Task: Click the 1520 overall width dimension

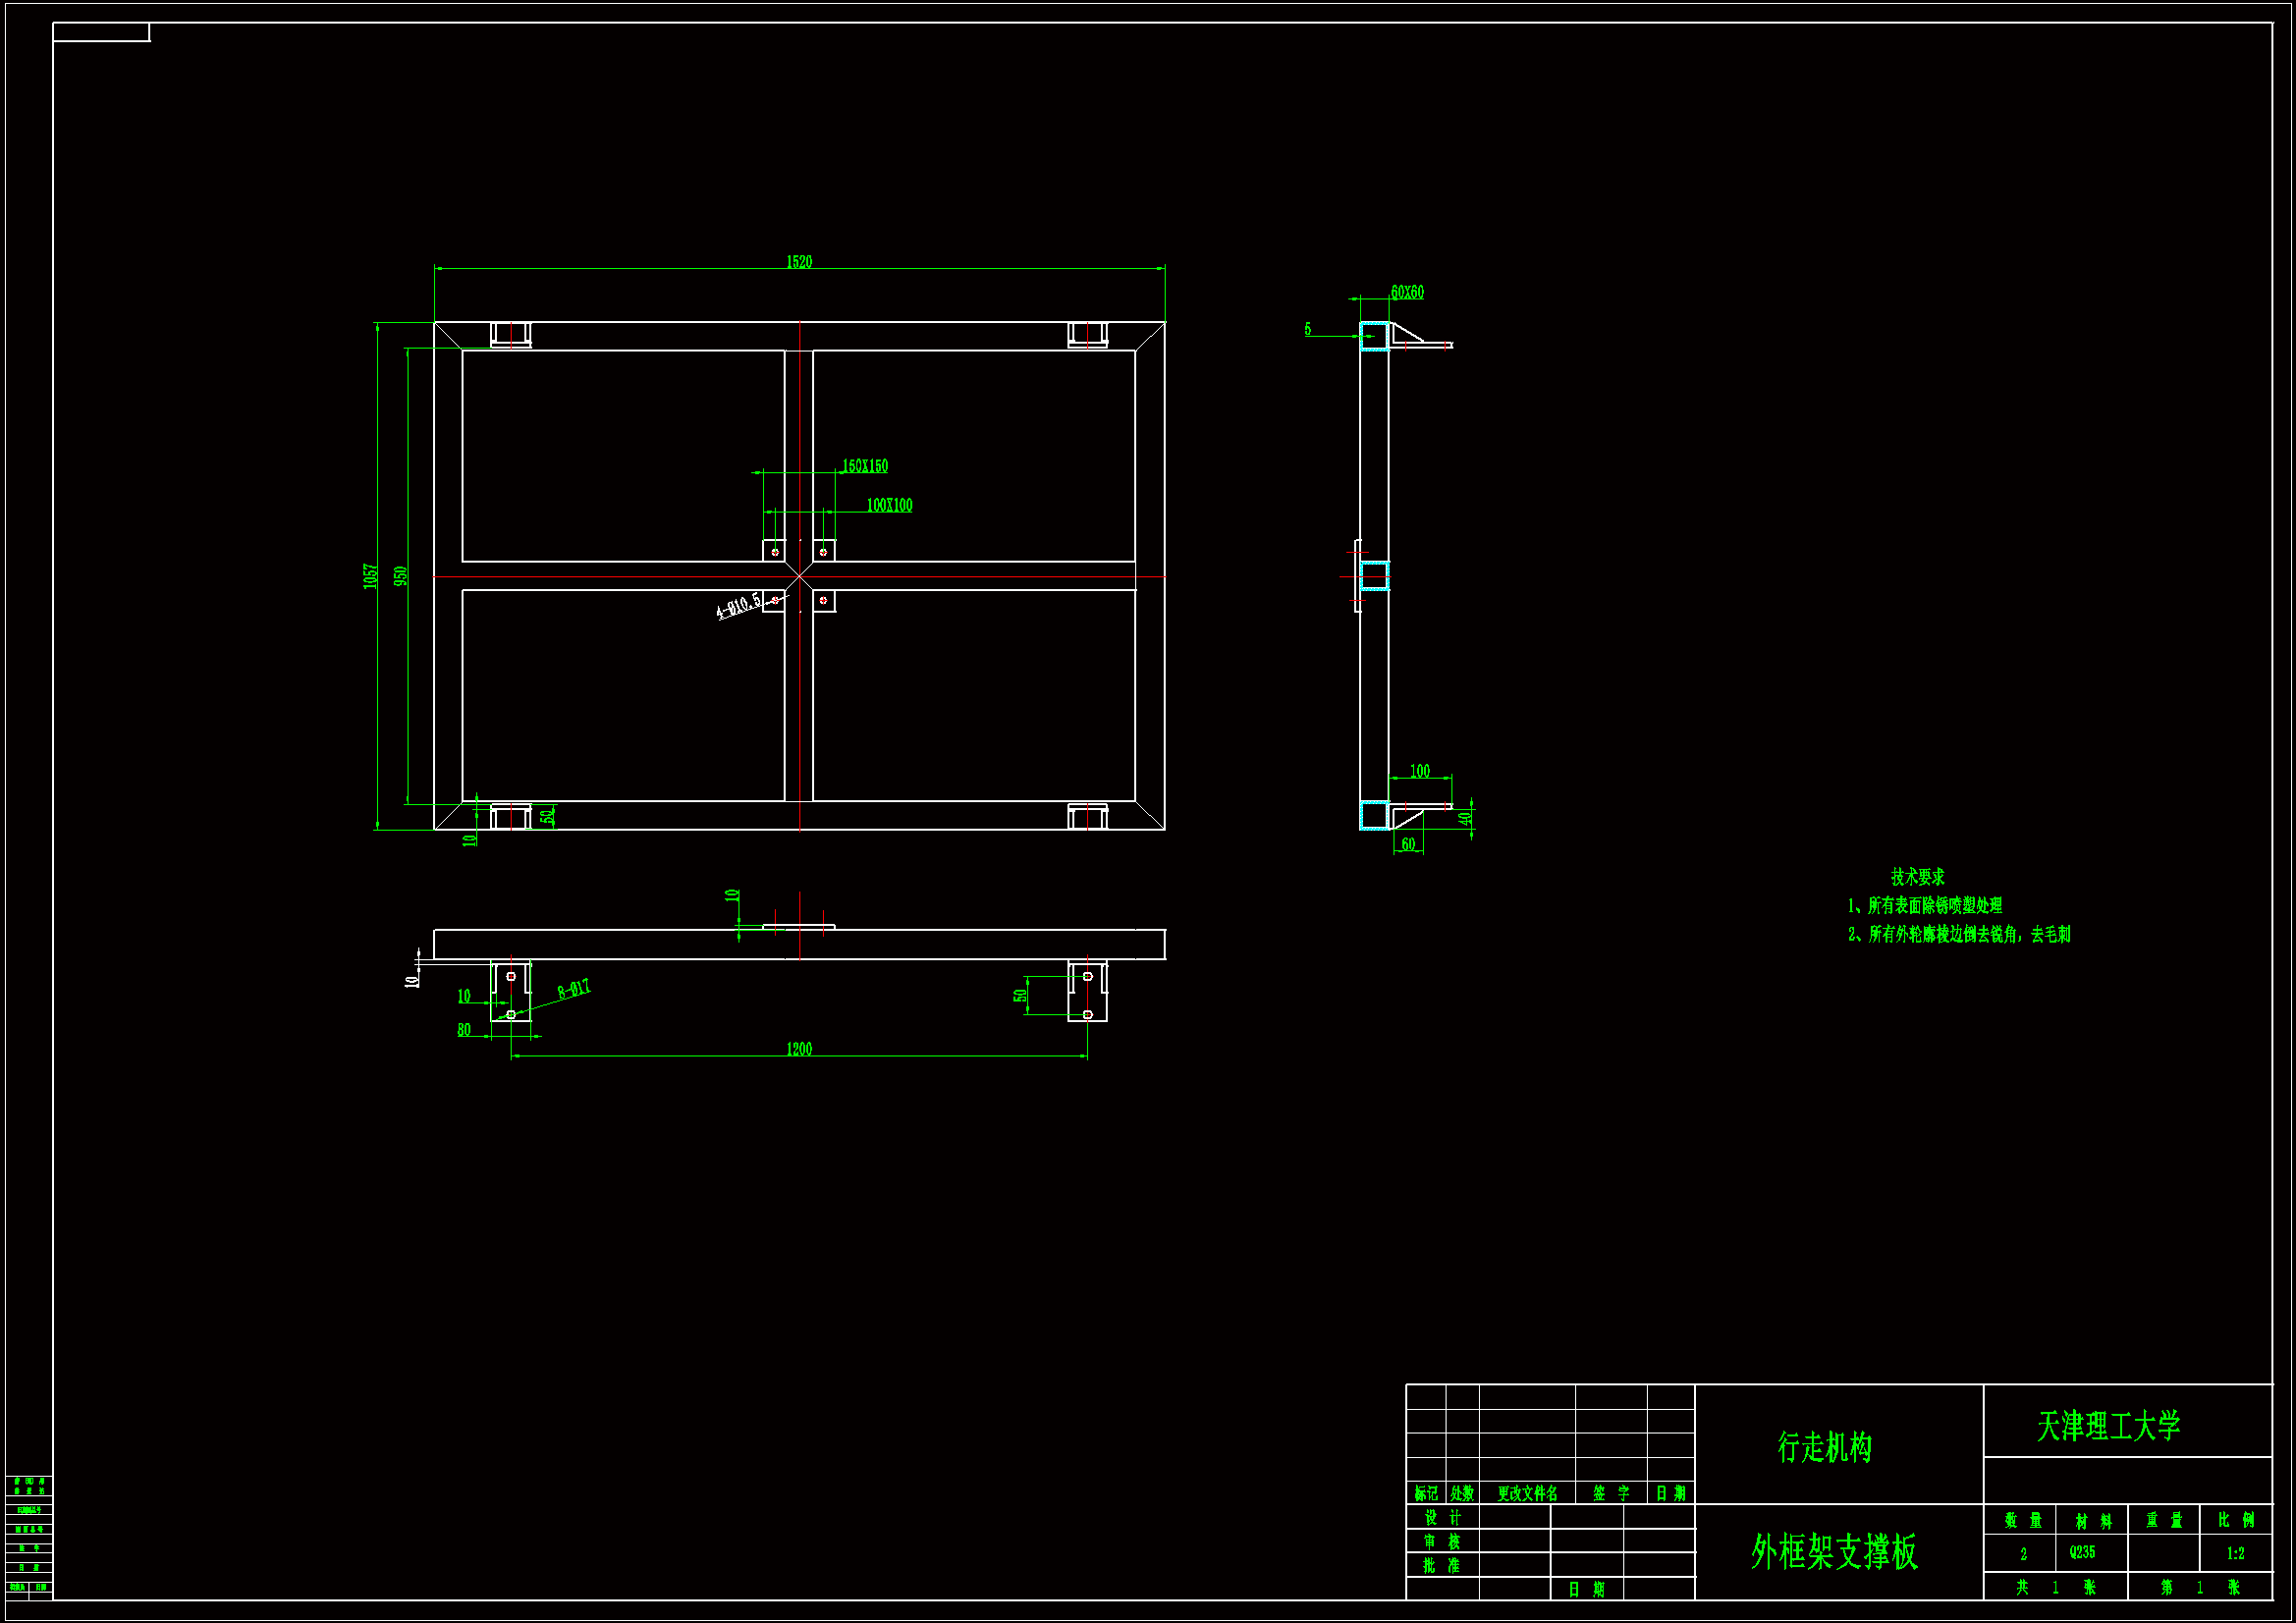Action: 799,262
